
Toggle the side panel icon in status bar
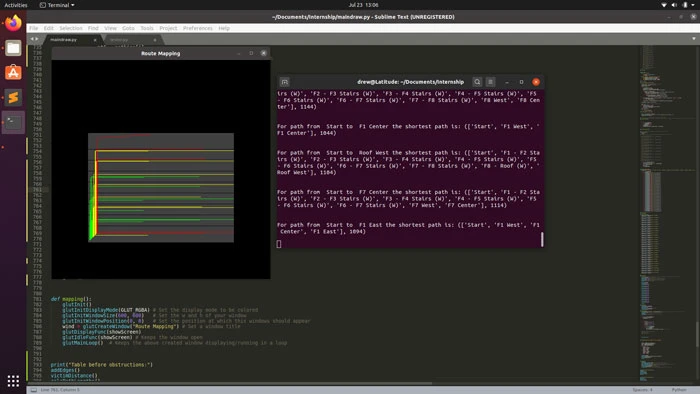[x=33, y=390]
